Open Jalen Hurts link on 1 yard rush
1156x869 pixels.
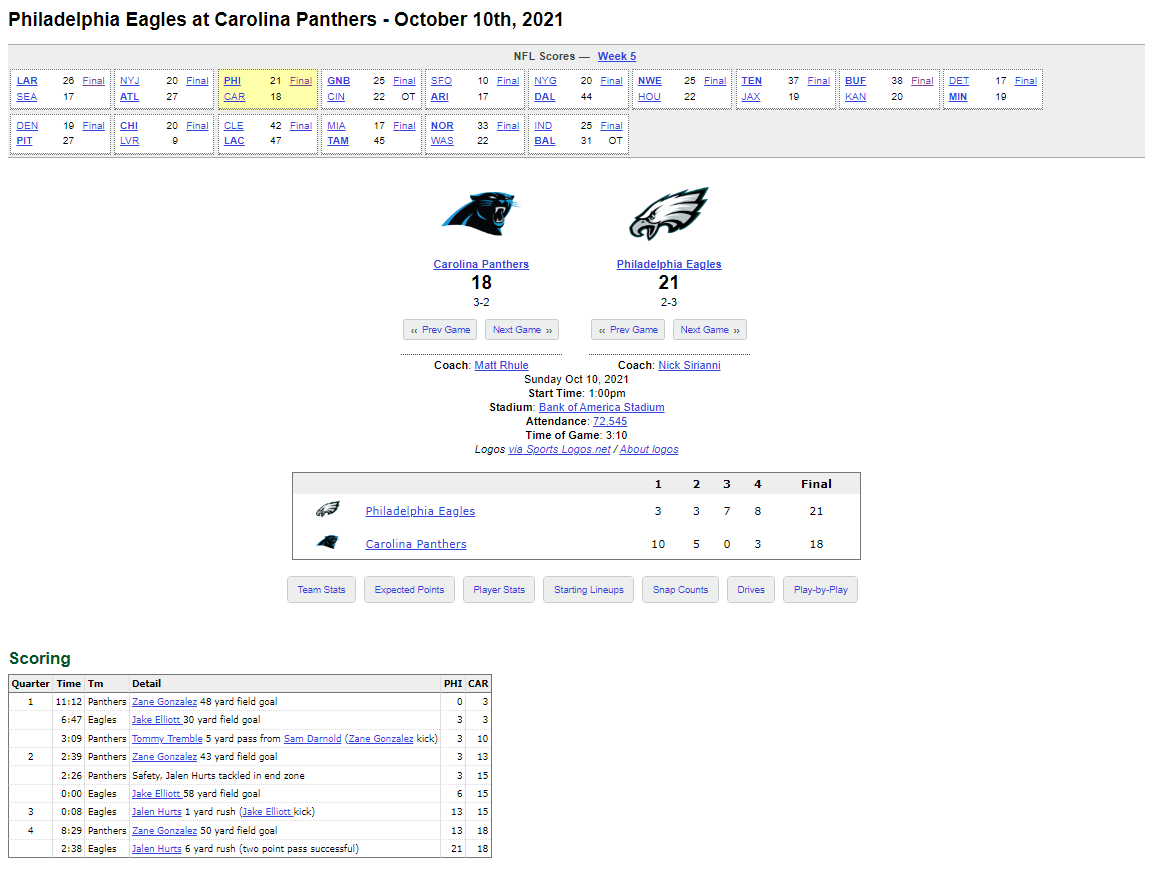coord(156,812)
